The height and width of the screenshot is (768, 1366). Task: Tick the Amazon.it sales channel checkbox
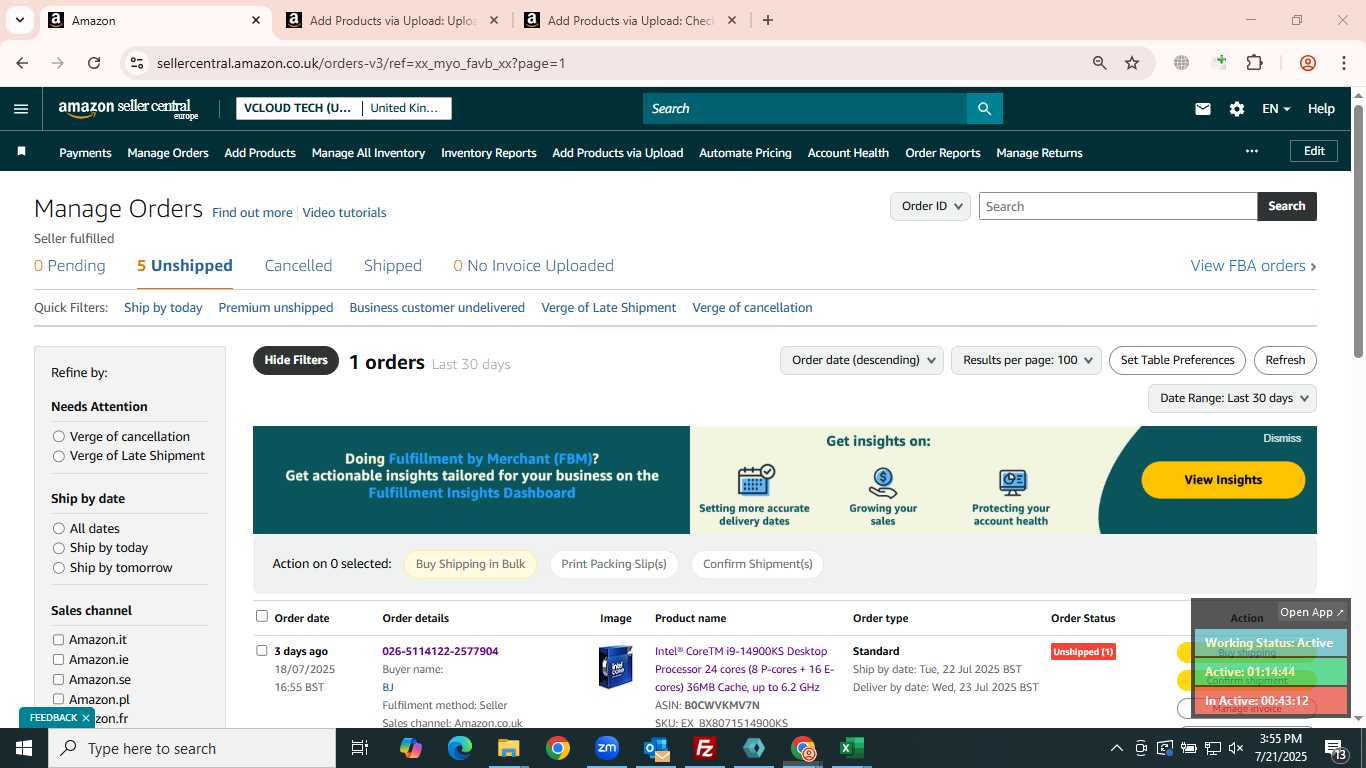click(x=58, y=640)
